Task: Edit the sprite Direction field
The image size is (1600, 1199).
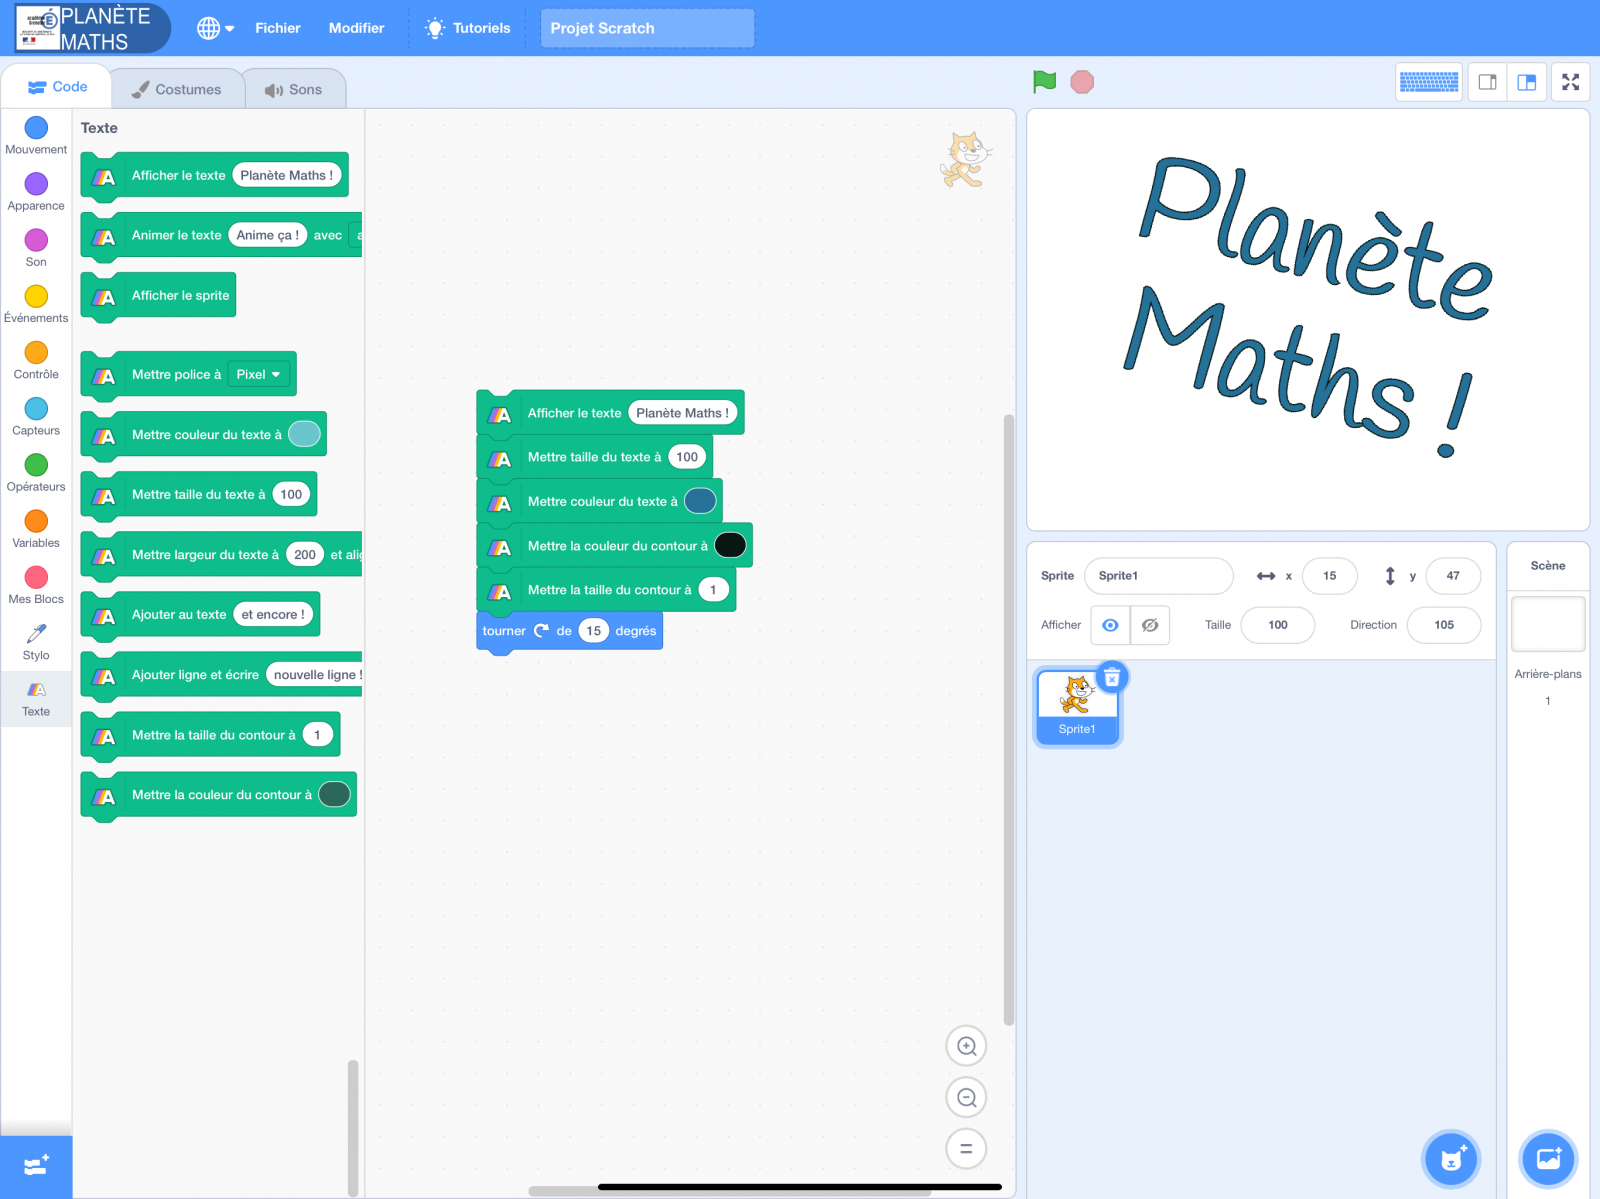Action: click(x=1444, y=625)
